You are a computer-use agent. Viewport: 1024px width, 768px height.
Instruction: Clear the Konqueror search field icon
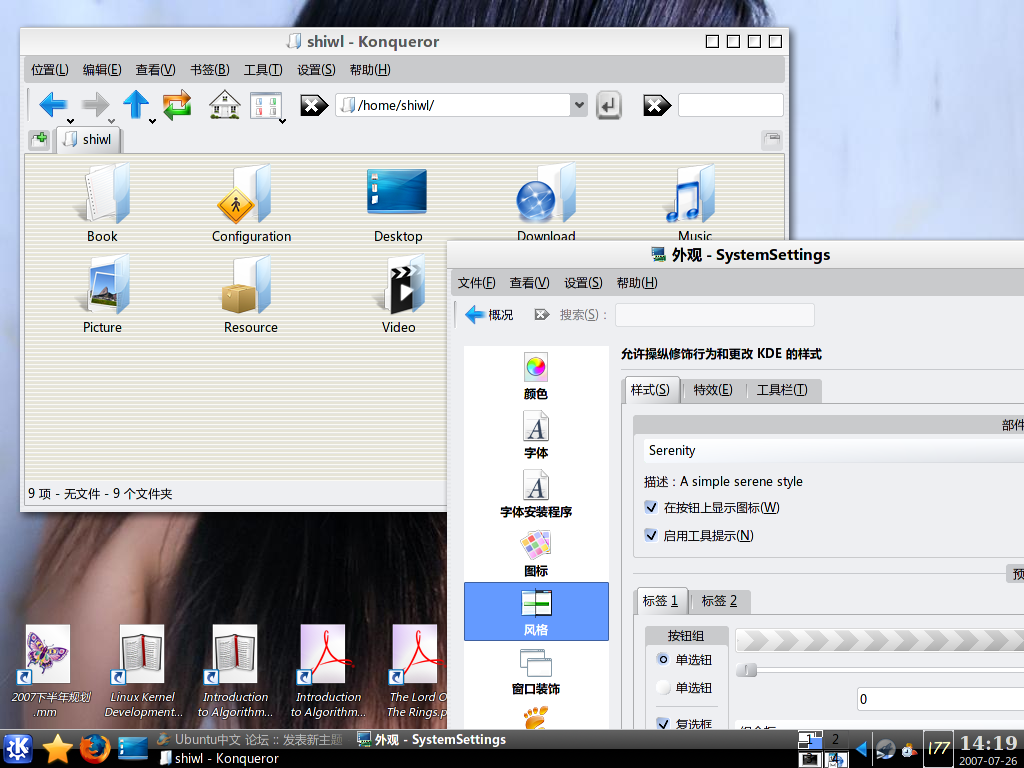click(x=656, y=104)
